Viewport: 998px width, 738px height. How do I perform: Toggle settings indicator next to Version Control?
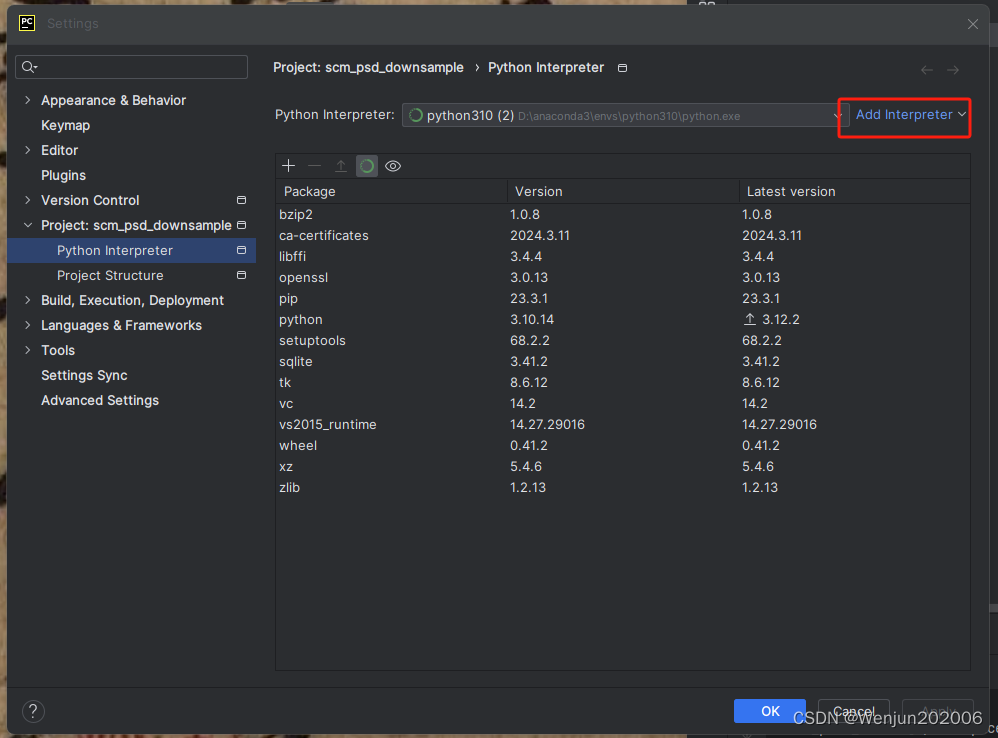241,200
